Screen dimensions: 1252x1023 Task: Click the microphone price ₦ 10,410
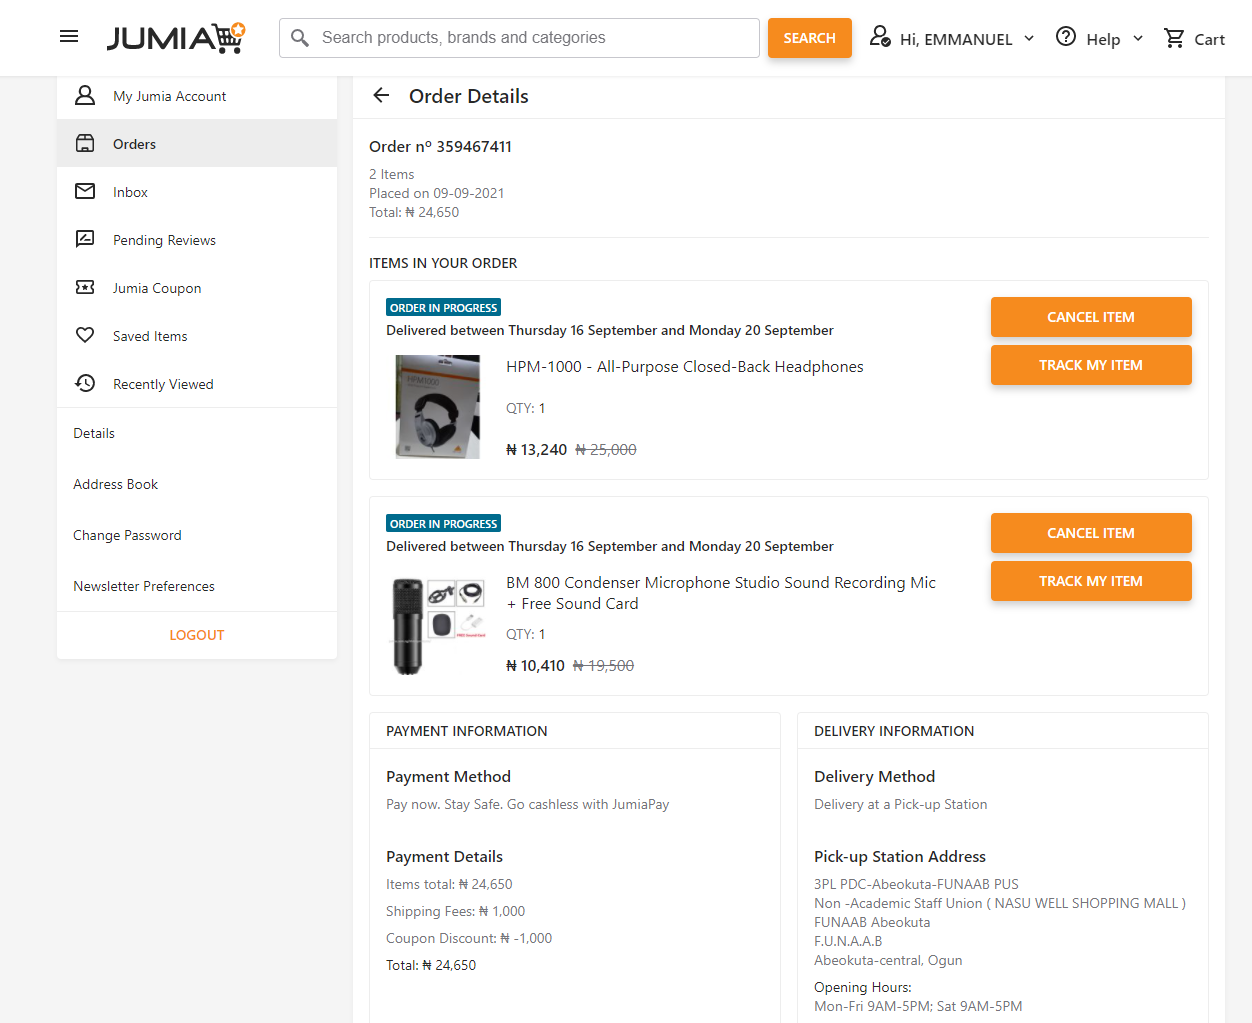[x=536, y=666]
